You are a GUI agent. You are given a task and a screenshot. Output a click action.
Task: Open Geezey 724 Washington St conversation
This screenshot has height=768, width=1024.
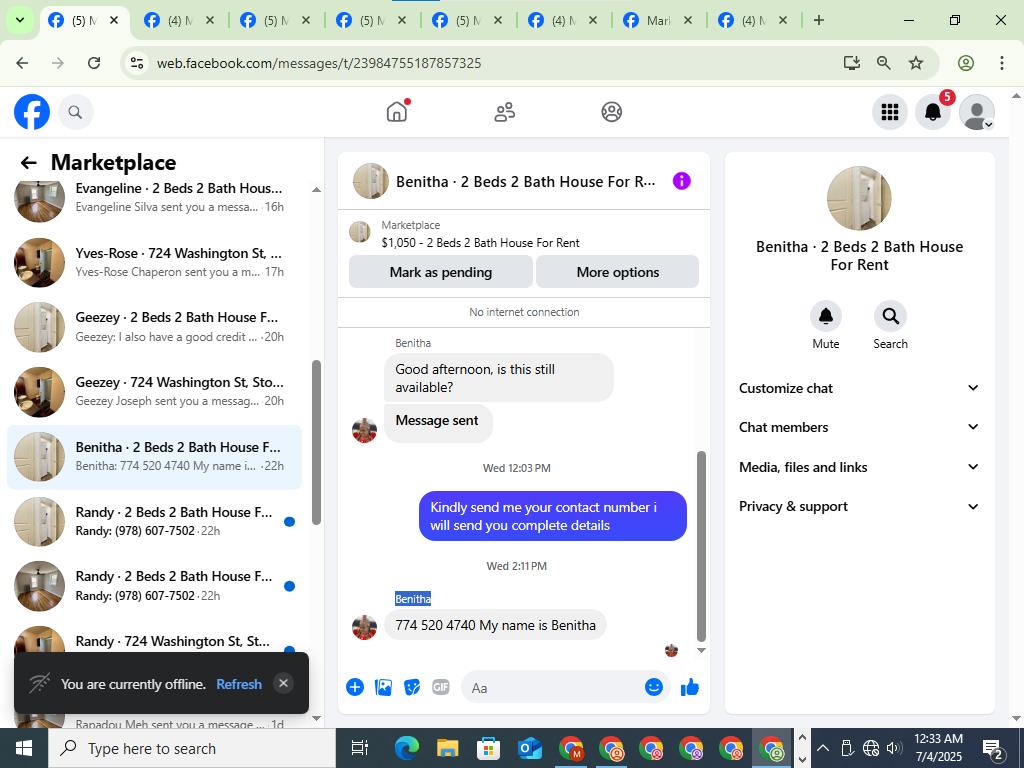coord(154,392)
